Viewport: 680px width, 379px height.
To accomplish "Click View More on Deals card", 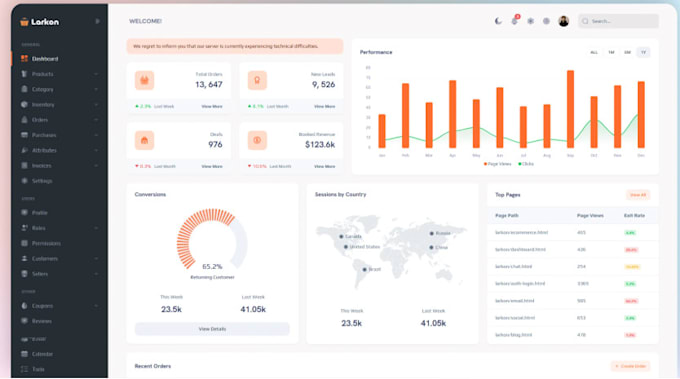I will click(x=212, y=166).
